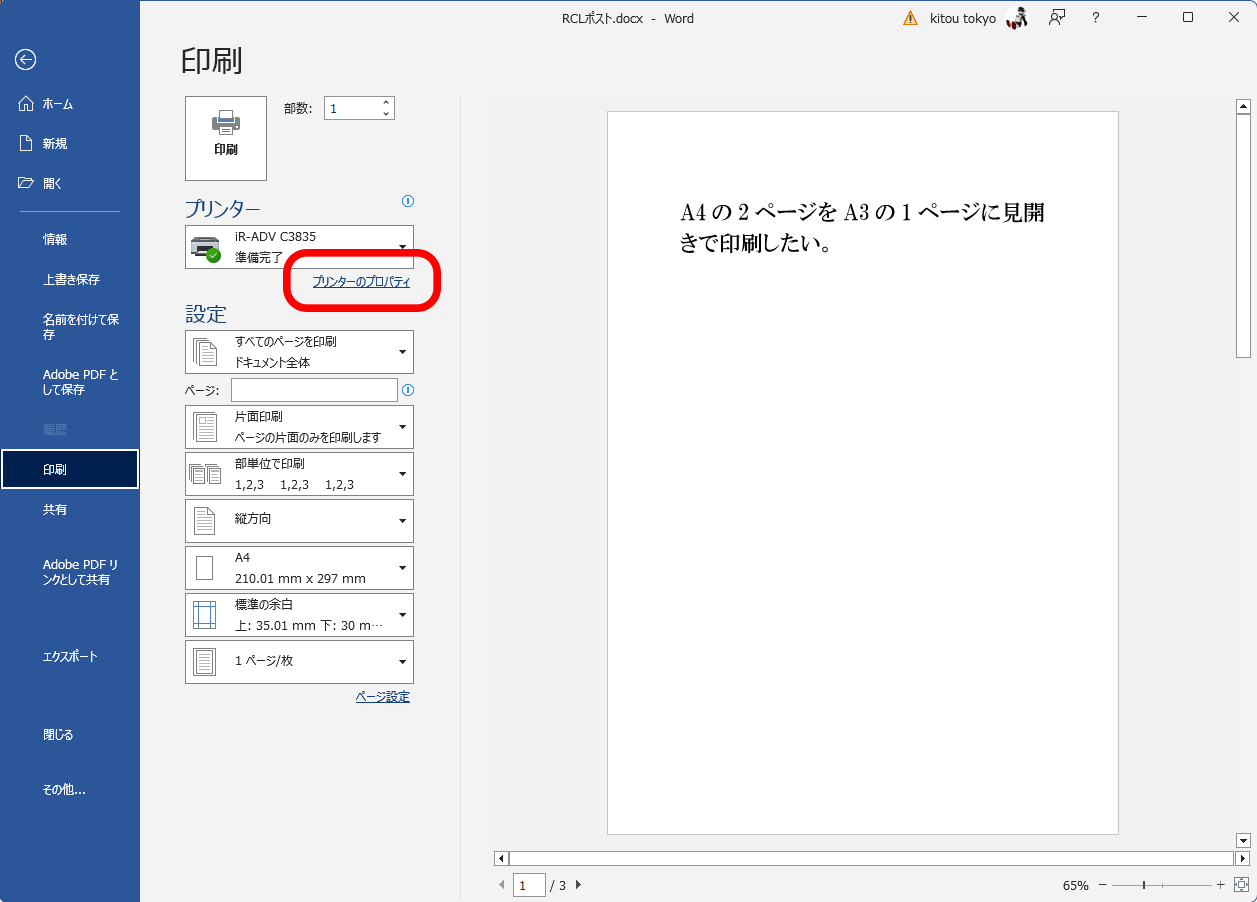
Task: Navigate back using the arrow at top left
Action: pyautogui.click(x=27, y=60)
